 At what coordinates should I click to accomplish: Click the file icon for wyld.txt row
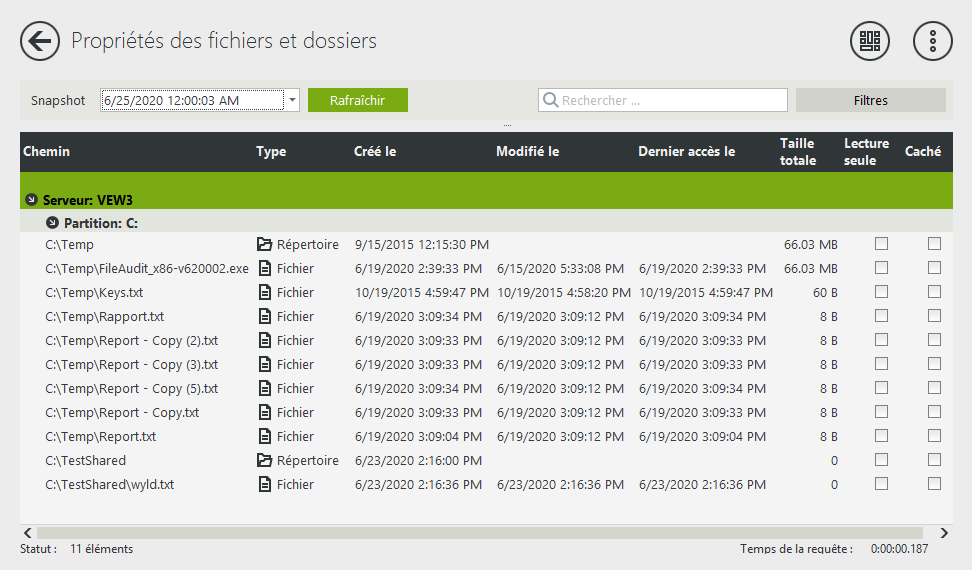pos(264,484)
